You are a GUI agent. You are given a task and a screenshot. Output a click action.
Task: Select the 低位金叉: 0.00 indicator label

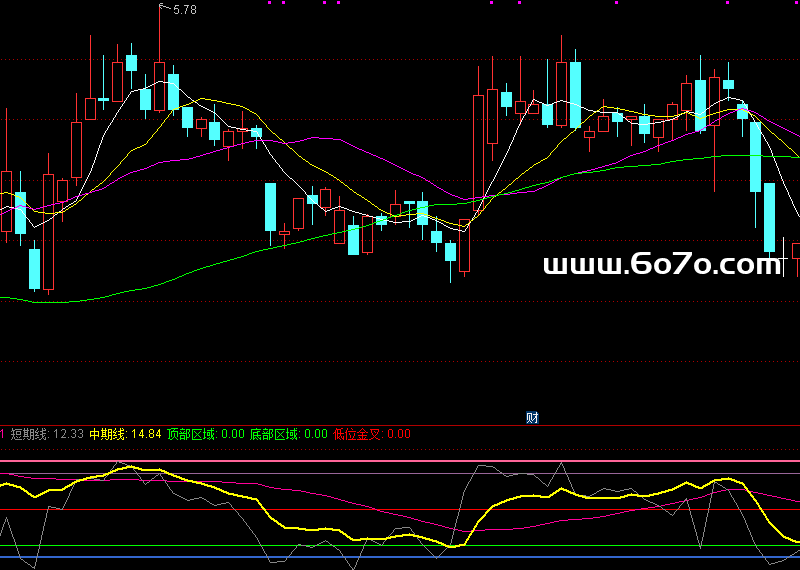pos(372,434)
